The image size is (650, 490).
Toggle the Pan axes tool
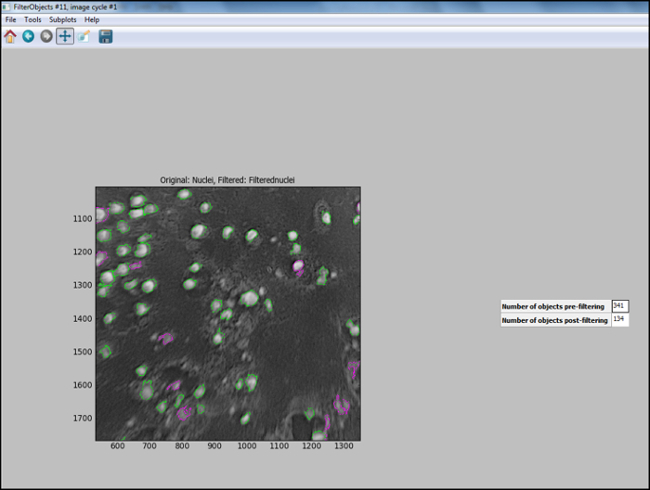[x=64, y=37]
